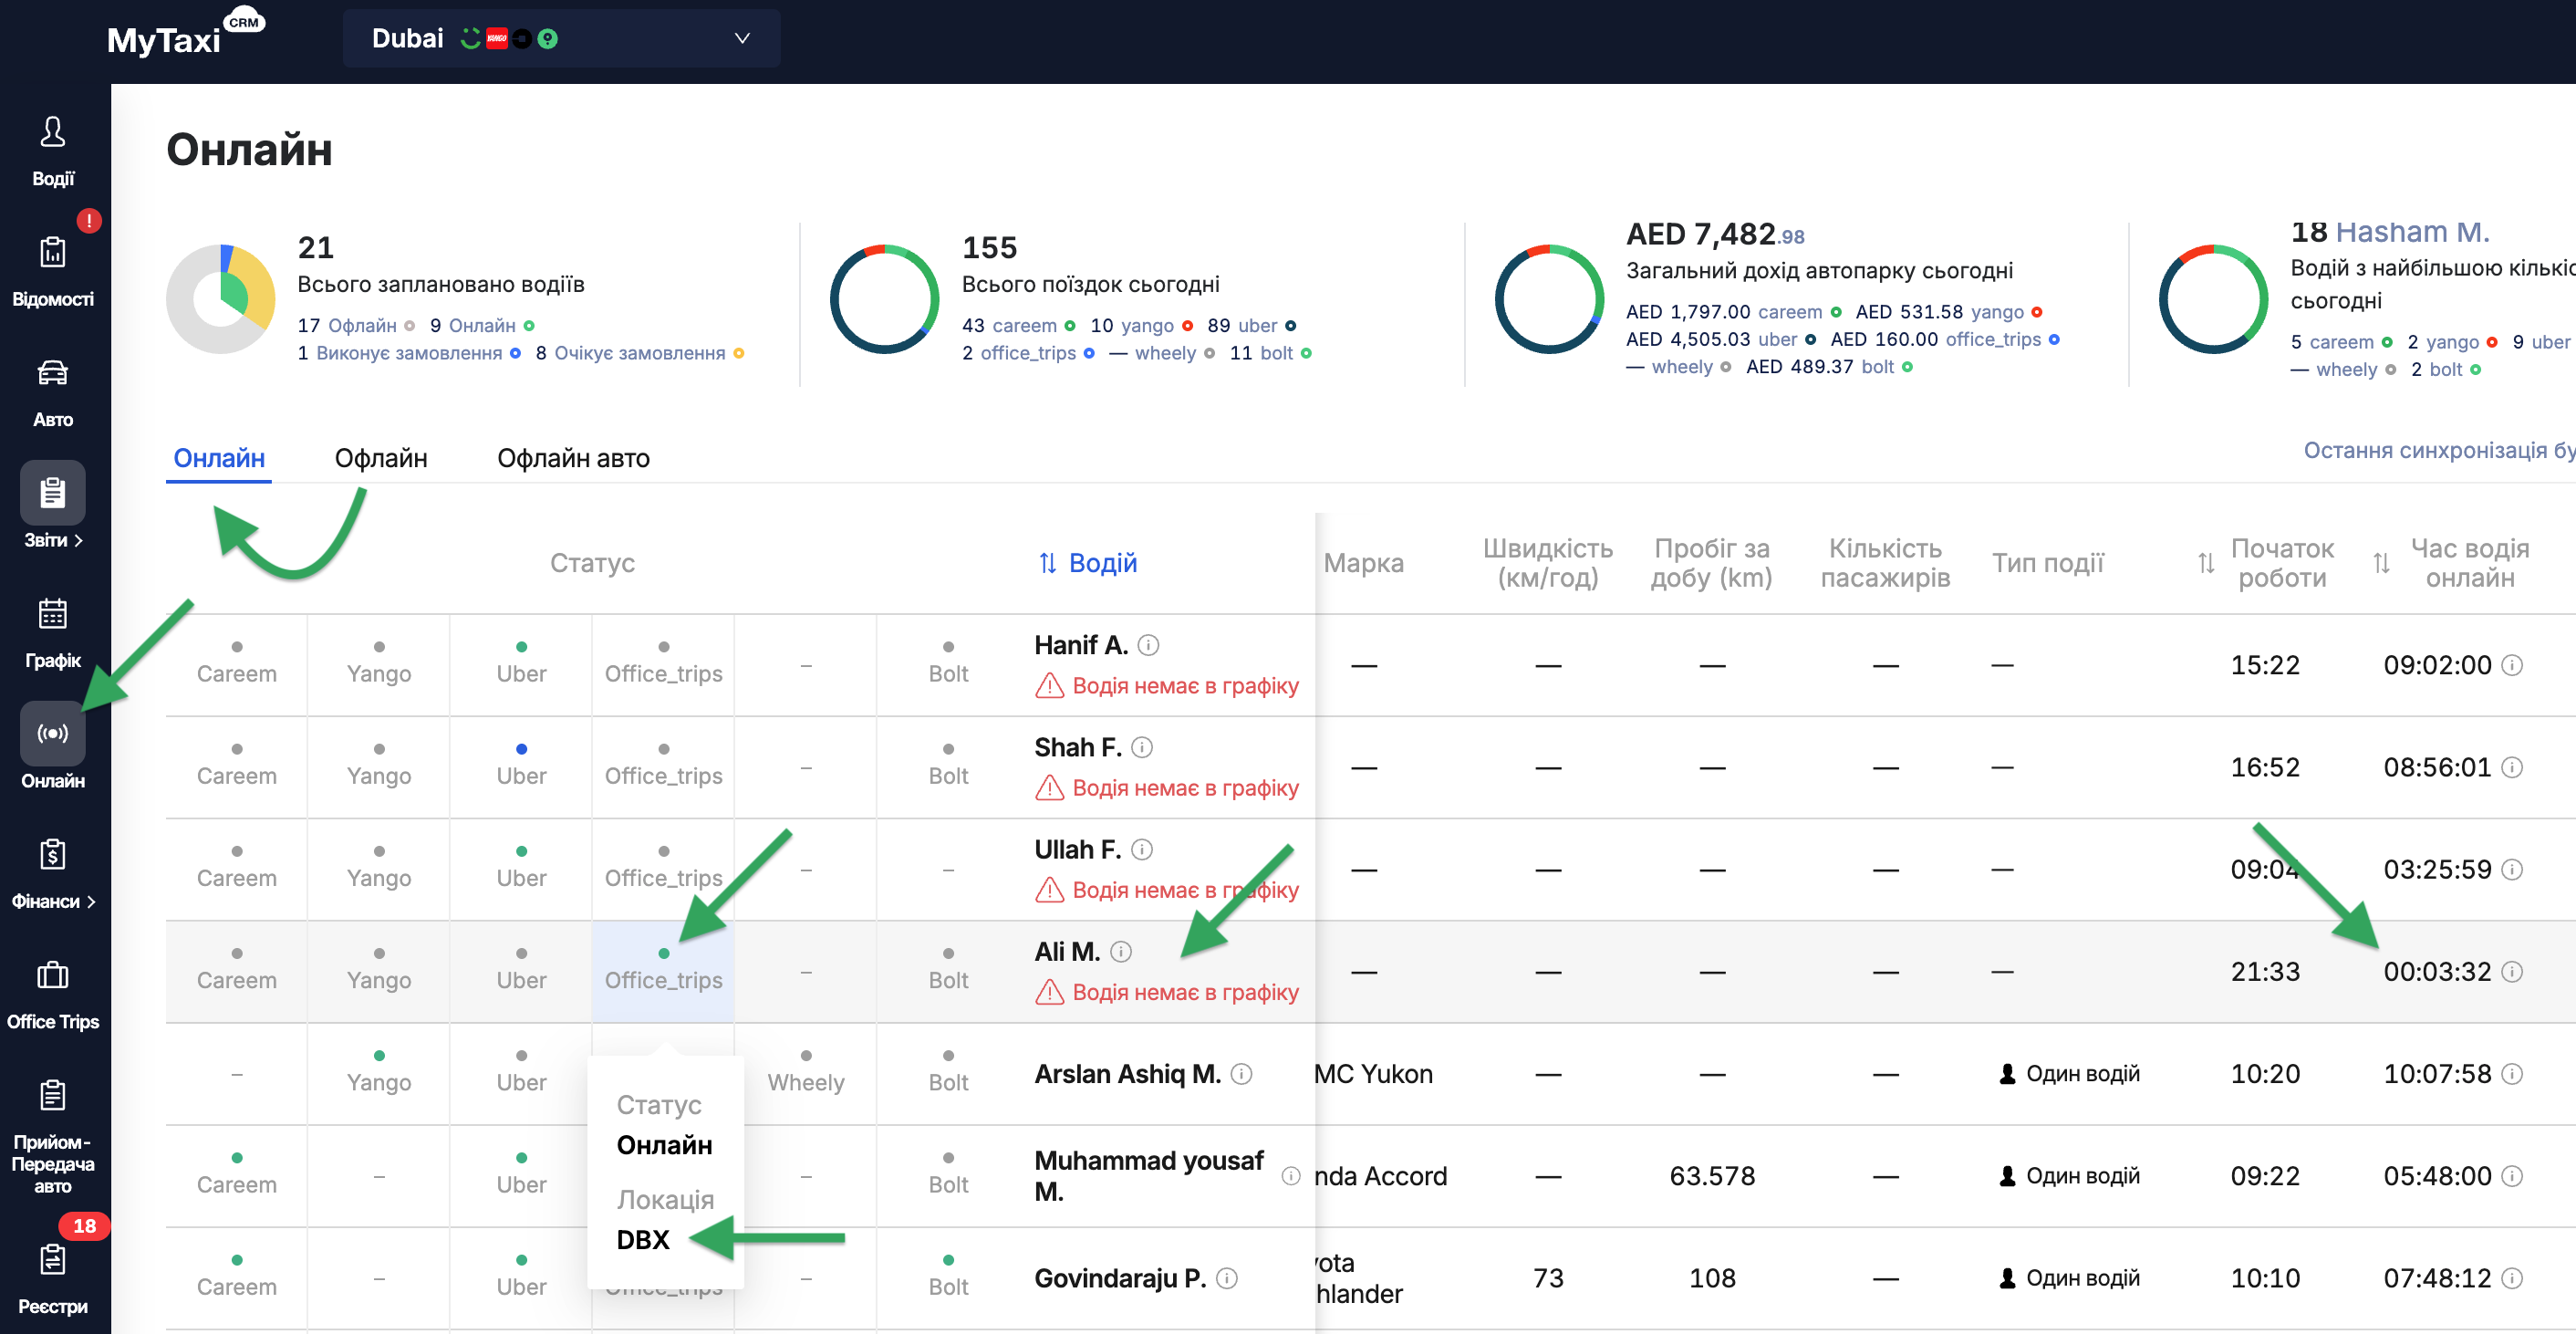Click Wheely status cell in Arslan Ashiq M. row

(x=805, y=1072)
